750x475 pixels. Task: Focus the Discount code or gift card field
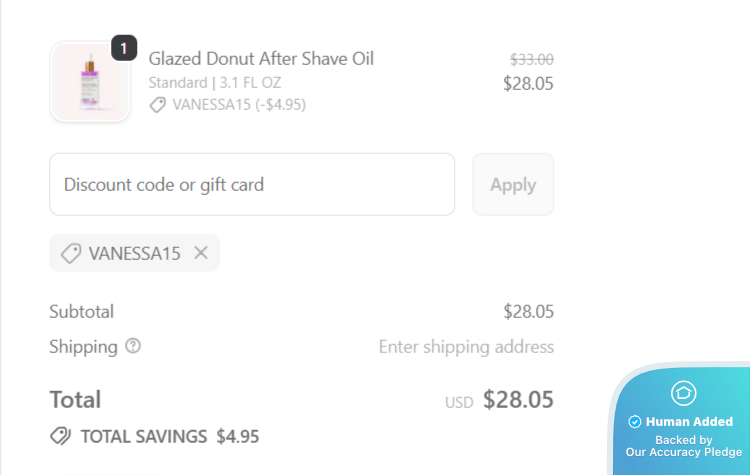[252, 184]
